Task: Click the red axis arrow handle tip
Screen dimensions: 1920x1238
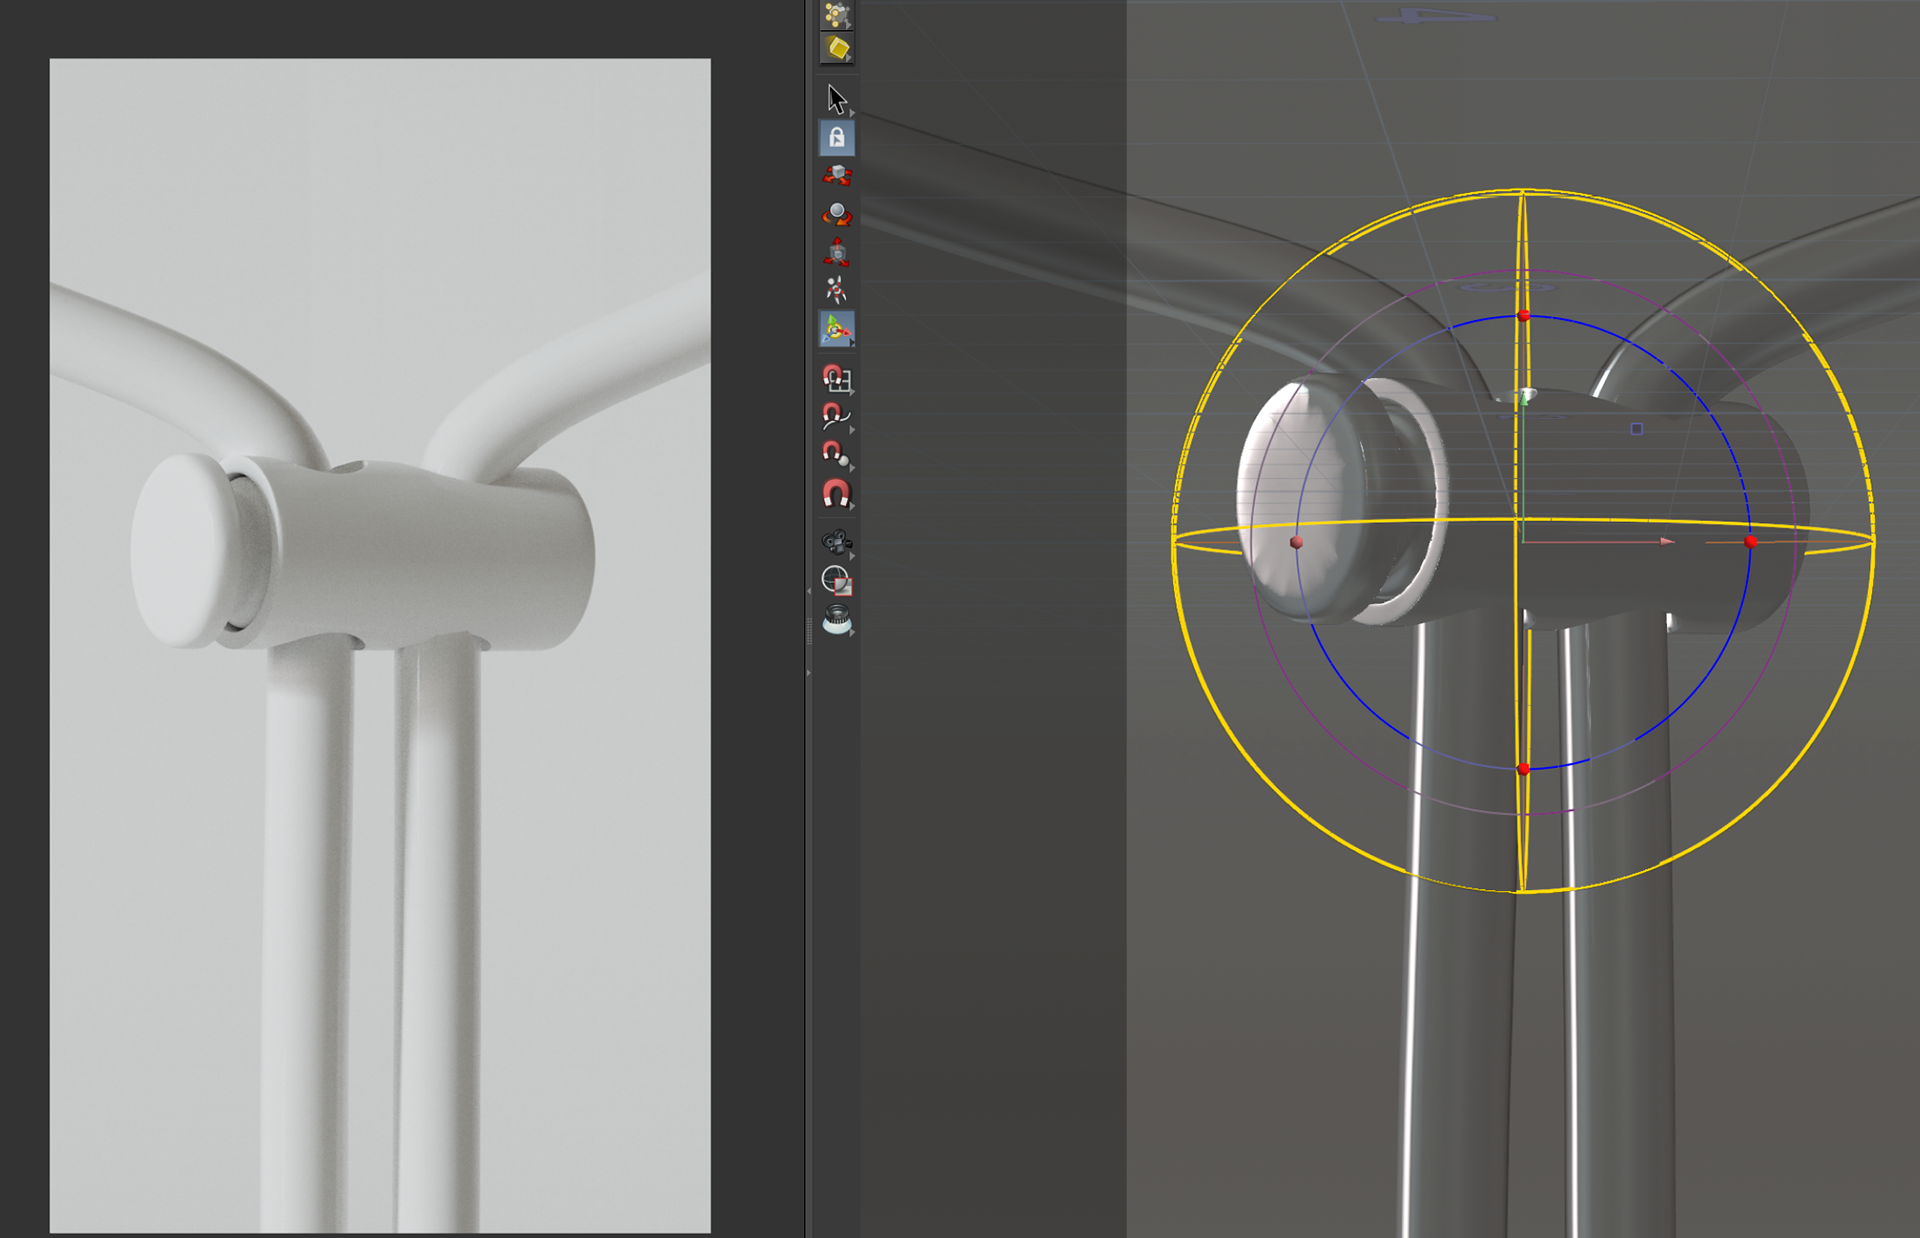Action: tap(1667, 541)
